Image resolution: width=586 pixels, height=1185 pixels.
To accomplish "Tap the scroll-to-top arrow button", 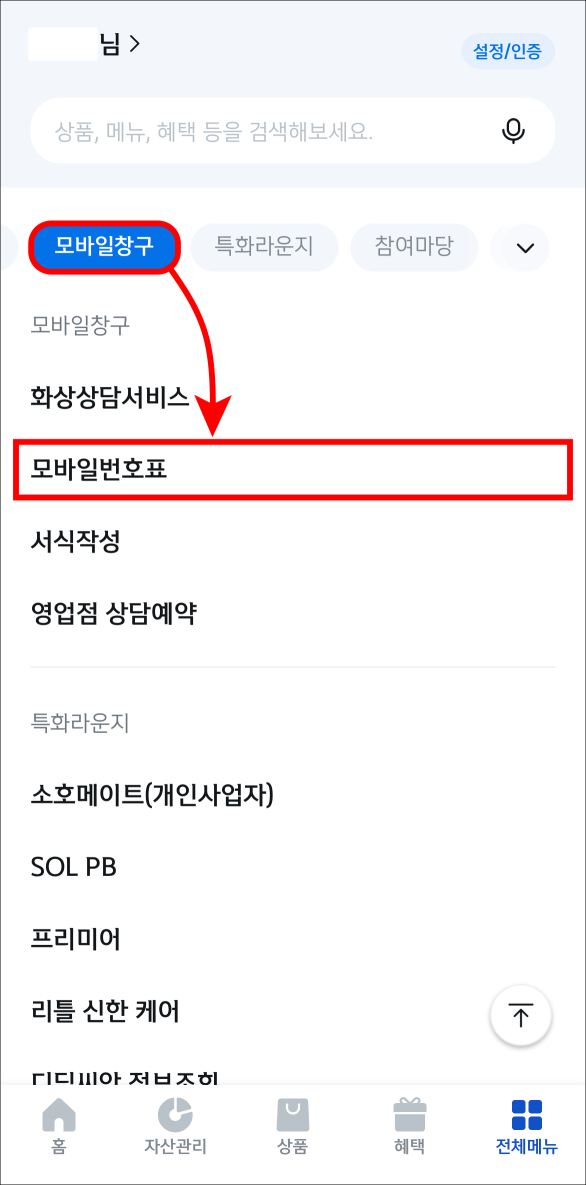I will point(521,1015).
